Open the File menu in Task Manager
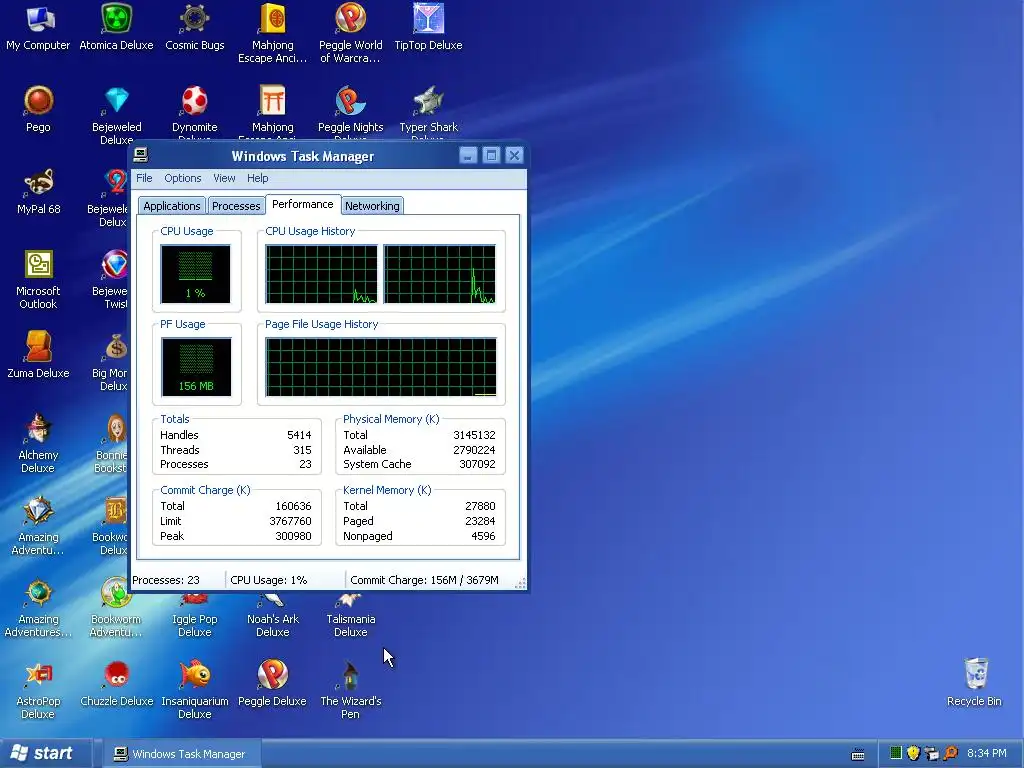Viewport: 1024px width, 768px height. click(x=144, y=178)
